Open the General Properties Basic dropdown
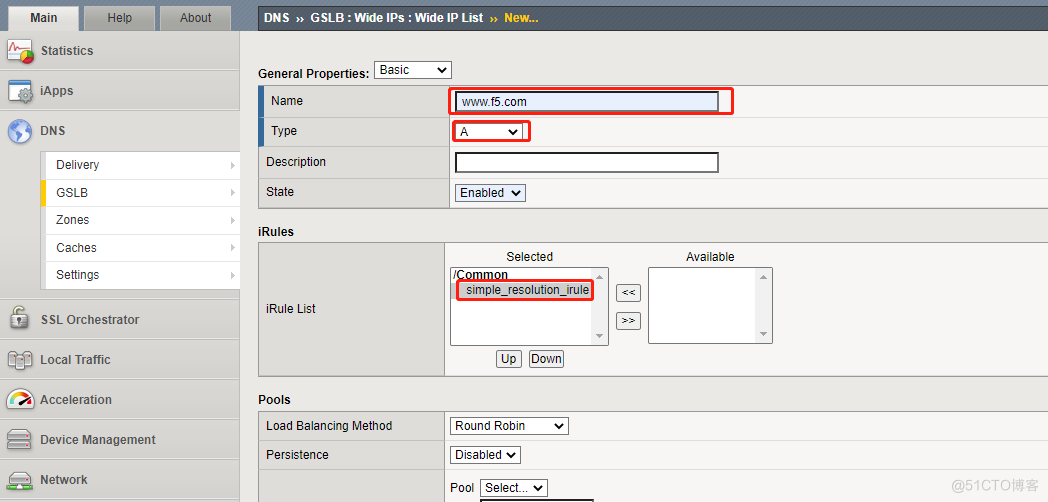Screen dimensions: 1048x502 (x=412, y=70)
